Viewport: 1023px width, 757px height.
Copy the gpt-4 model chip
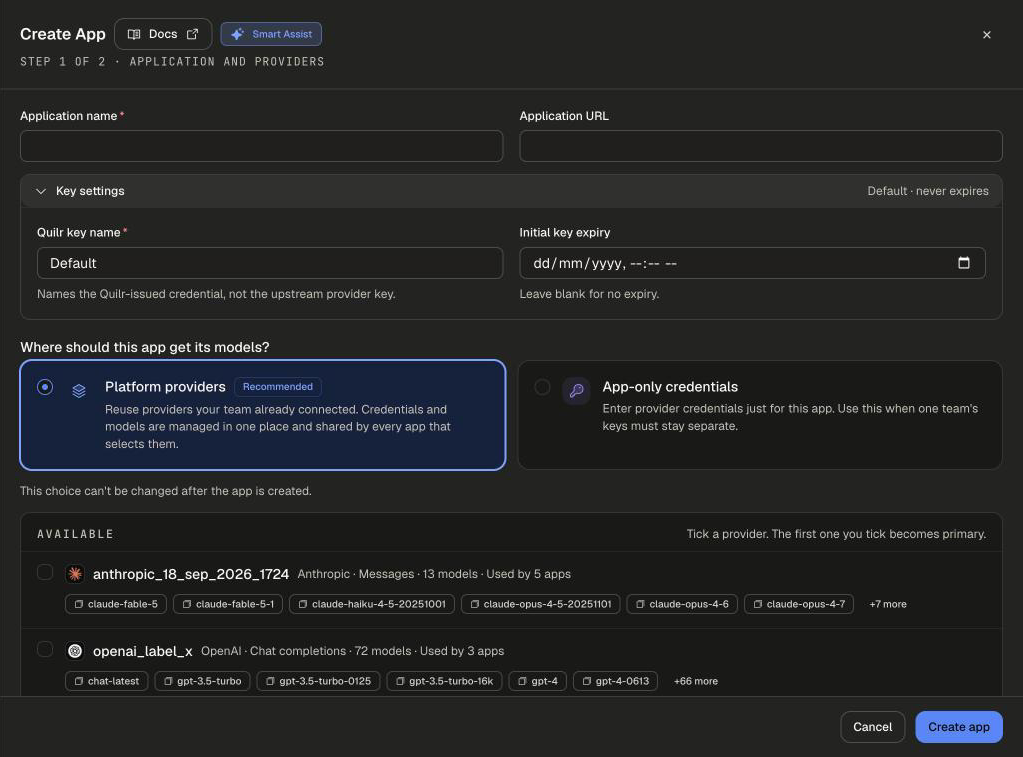coord(538,681)
